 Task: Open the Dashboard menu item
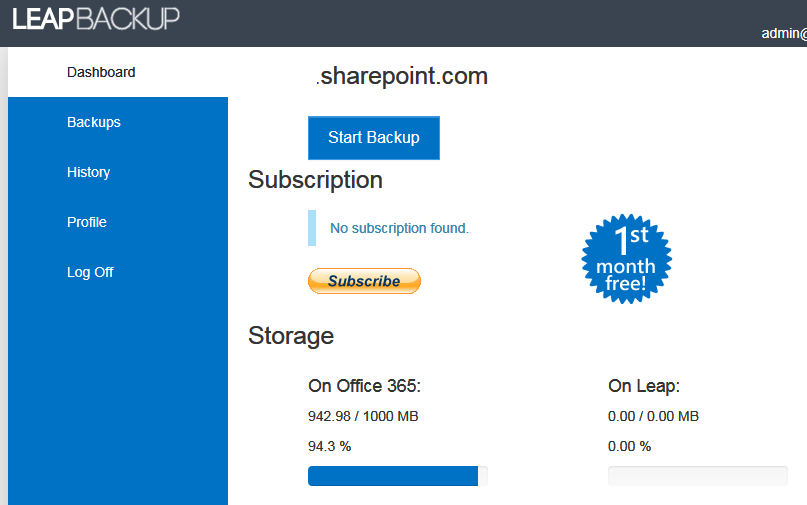tap(101, 72)
